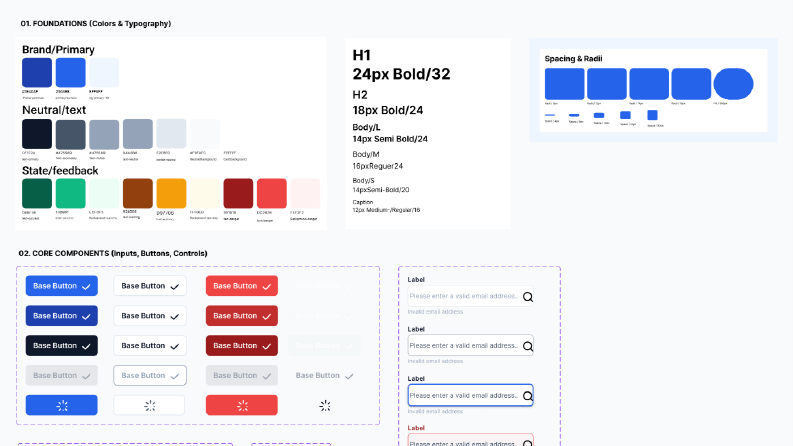Click the checkmark icon on bright red Base Button
This screenshot has height=446, width=793.
point(267,287)
